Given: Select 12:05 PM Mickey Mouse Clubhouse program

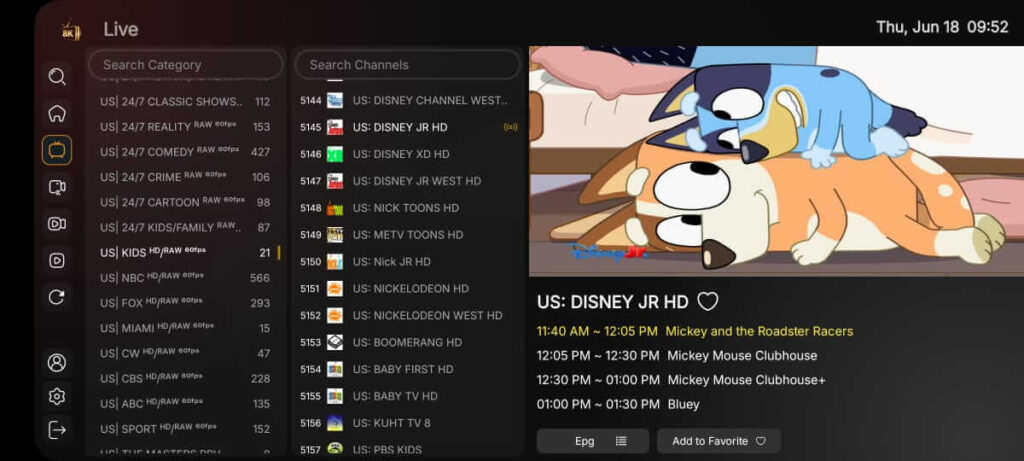Looking at the screenshot, I should click(677, 356).
